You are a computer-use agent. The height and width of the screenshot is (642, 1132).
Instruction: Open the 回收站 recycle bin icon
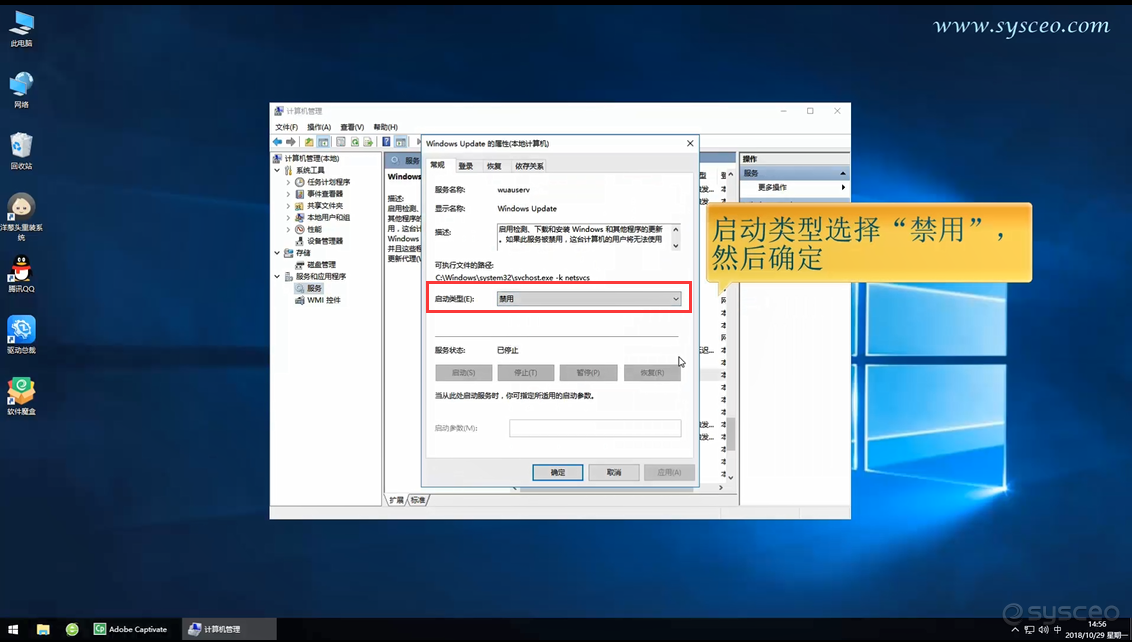click(22, 151)
